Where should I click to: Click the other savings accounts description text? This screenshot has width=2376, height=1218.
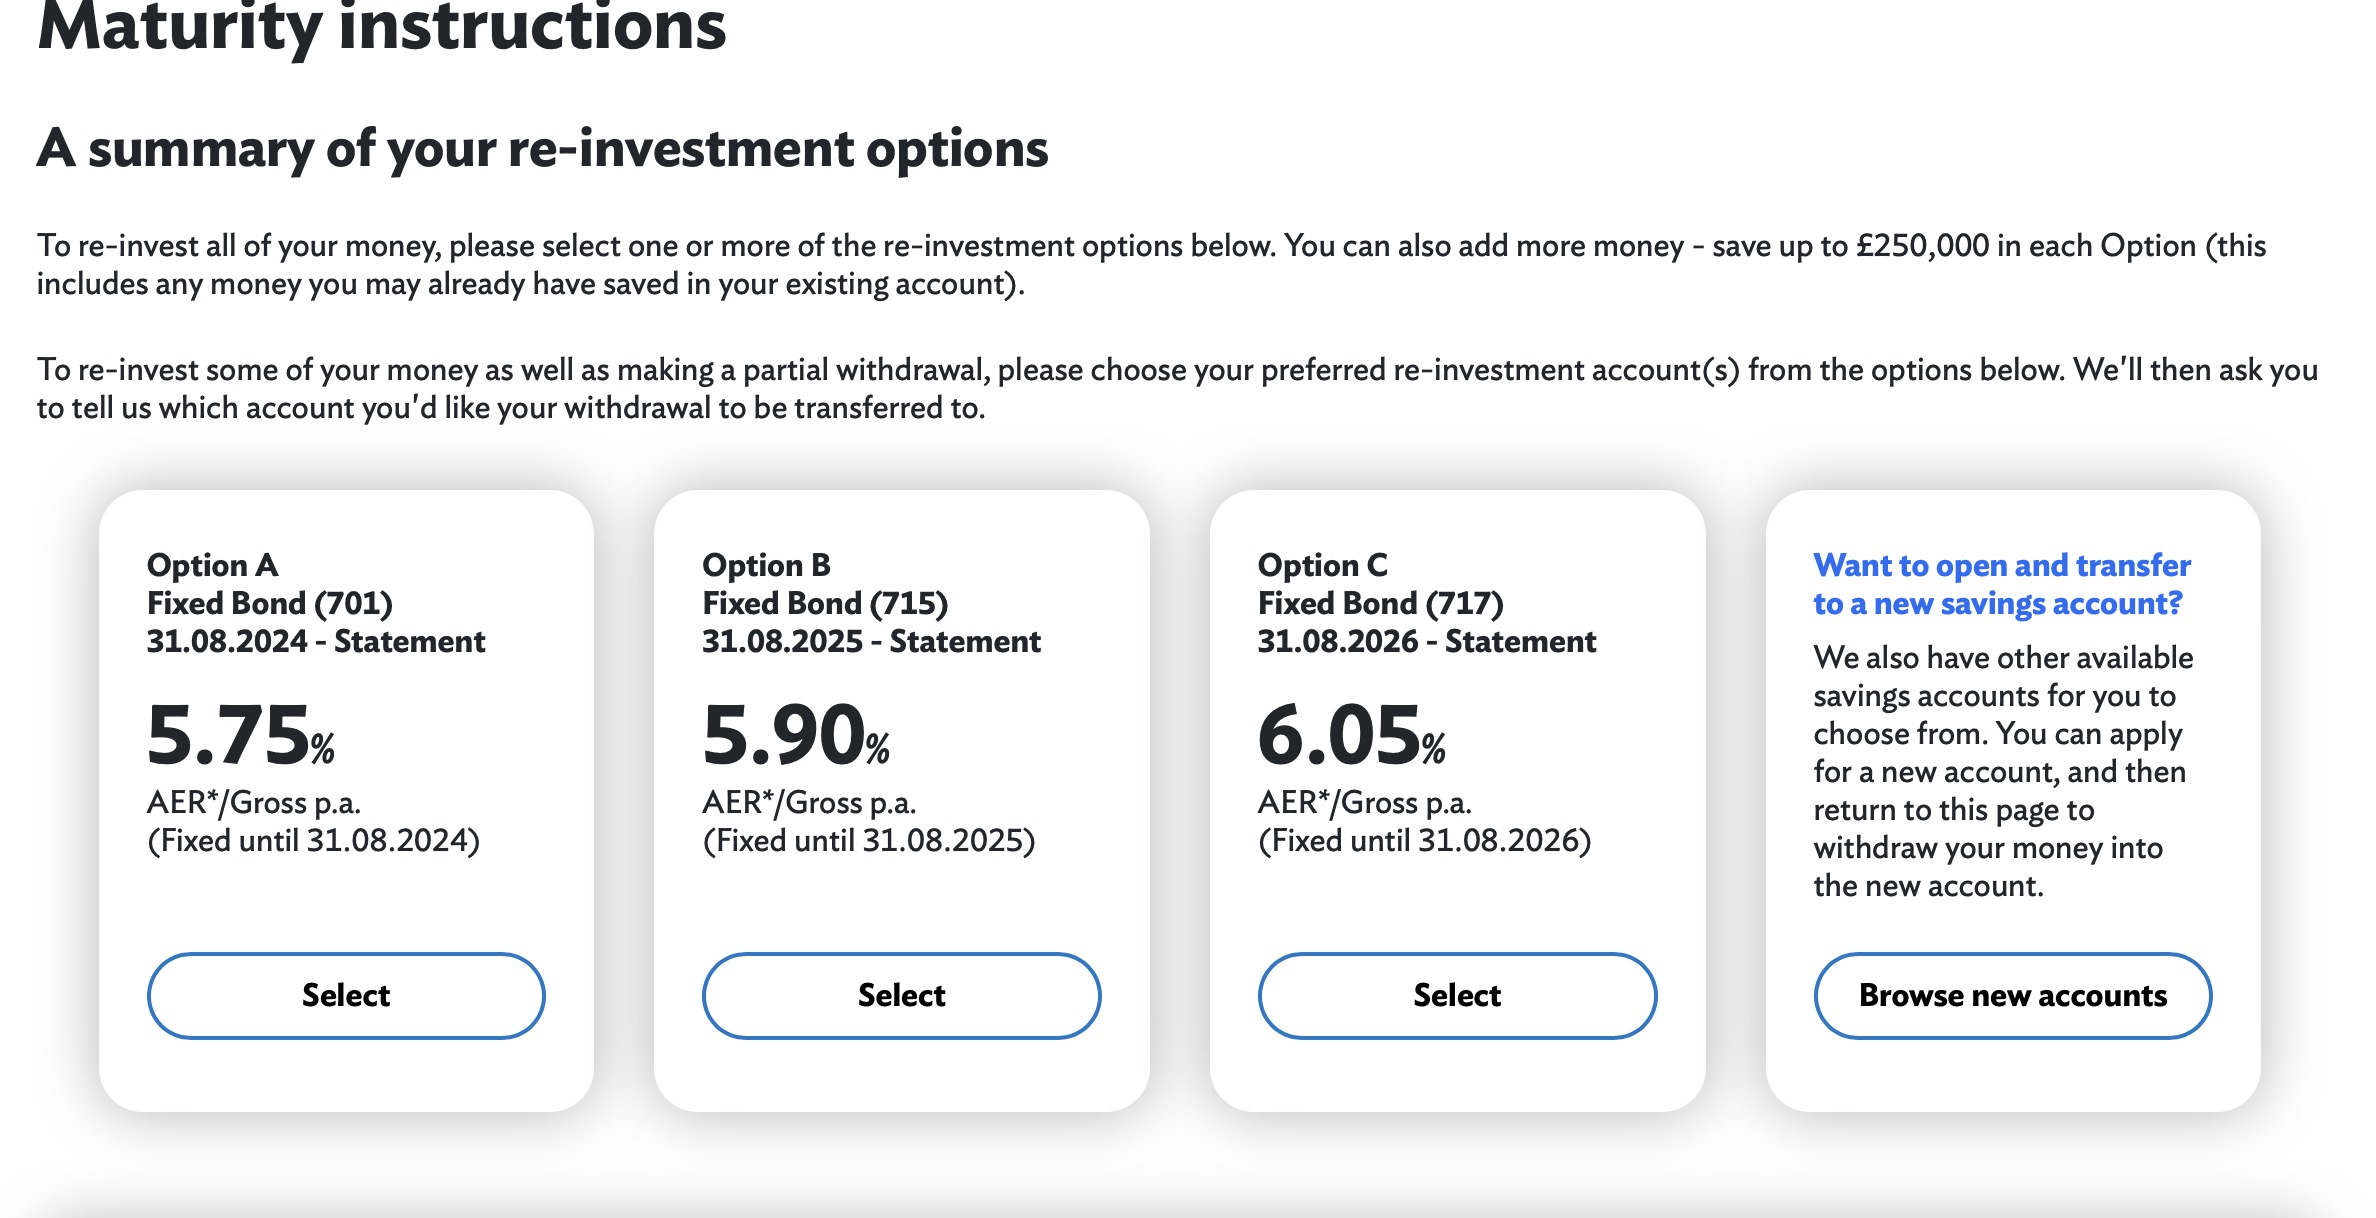point(2002,771)
